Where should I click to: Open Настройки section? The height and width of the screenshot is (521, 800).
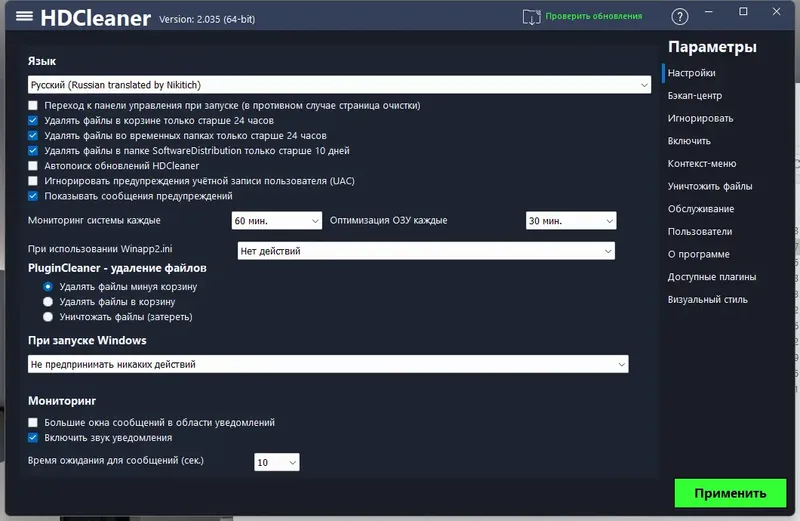point(691,73)
